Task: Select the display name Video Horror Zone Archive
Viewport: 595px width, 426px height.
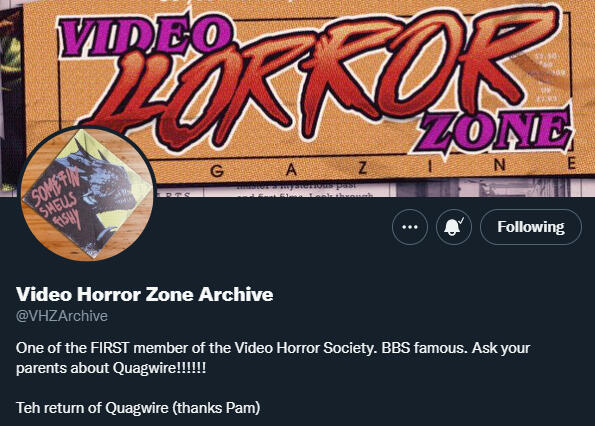Action: click(145, 294)
